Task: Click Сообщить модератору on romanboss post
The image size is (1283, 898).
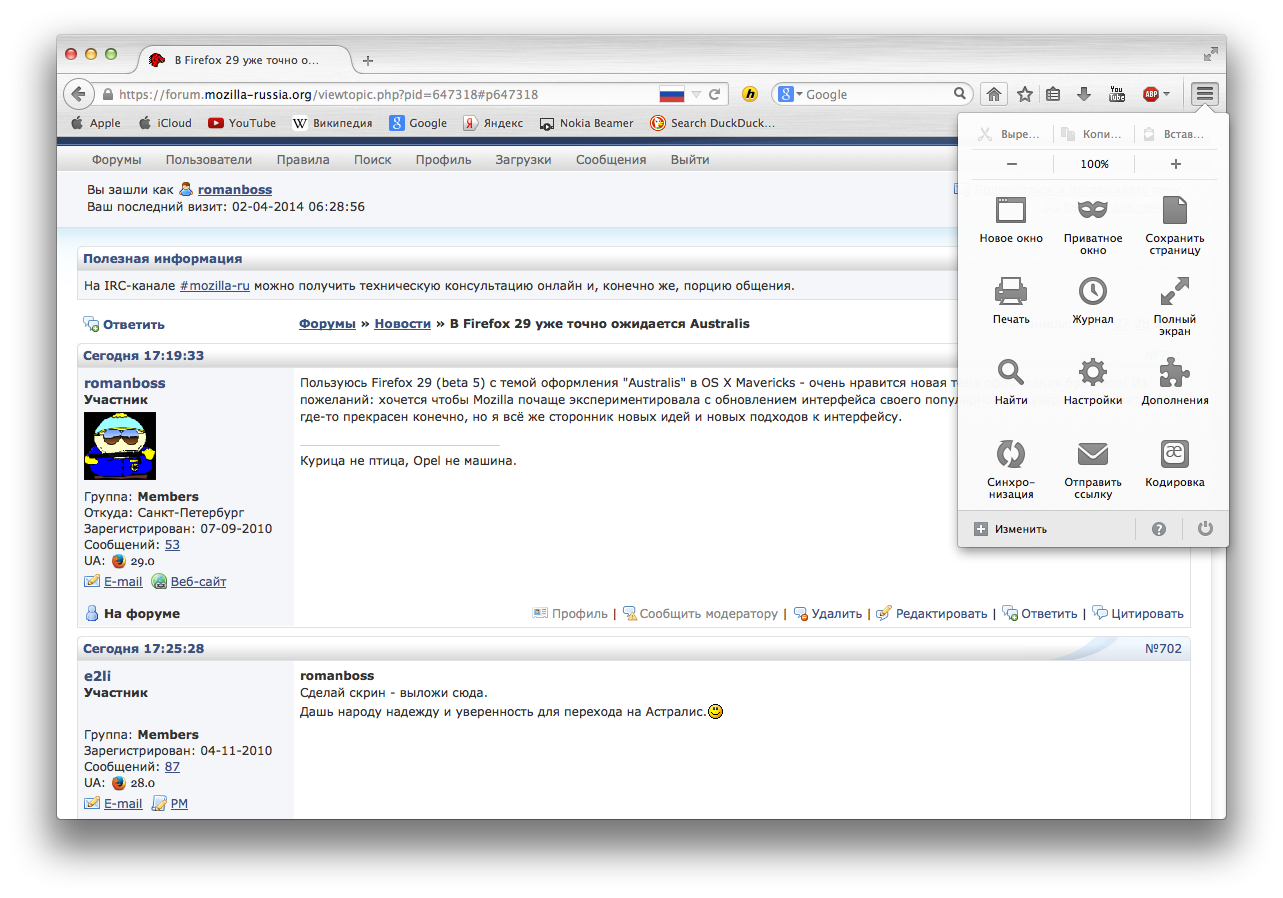Action: click(700, 614)
